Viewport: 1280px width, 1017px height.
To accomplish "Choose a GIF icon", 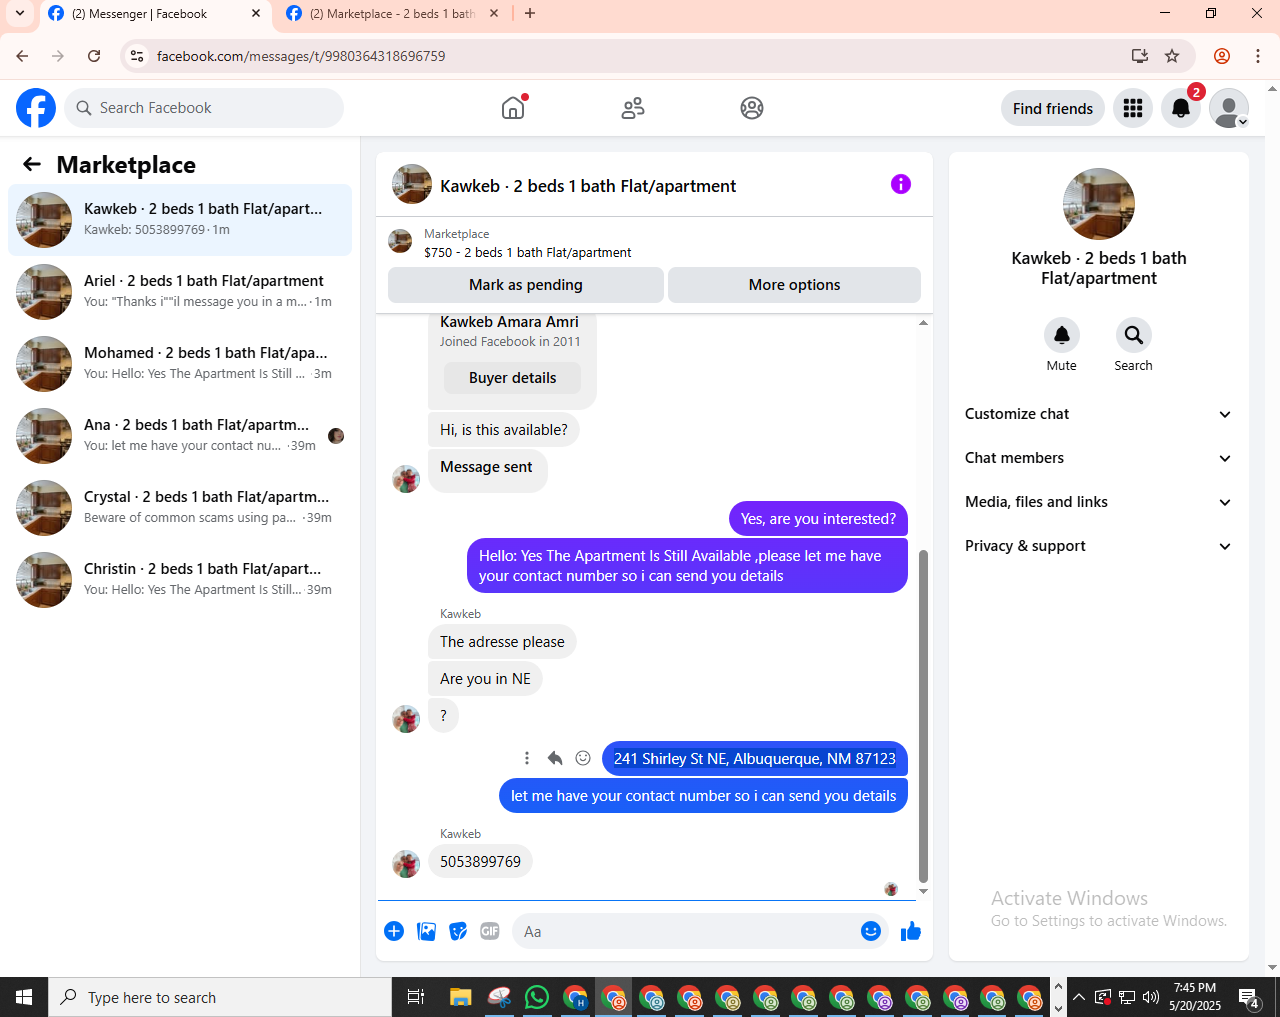I will pos(490,931).
